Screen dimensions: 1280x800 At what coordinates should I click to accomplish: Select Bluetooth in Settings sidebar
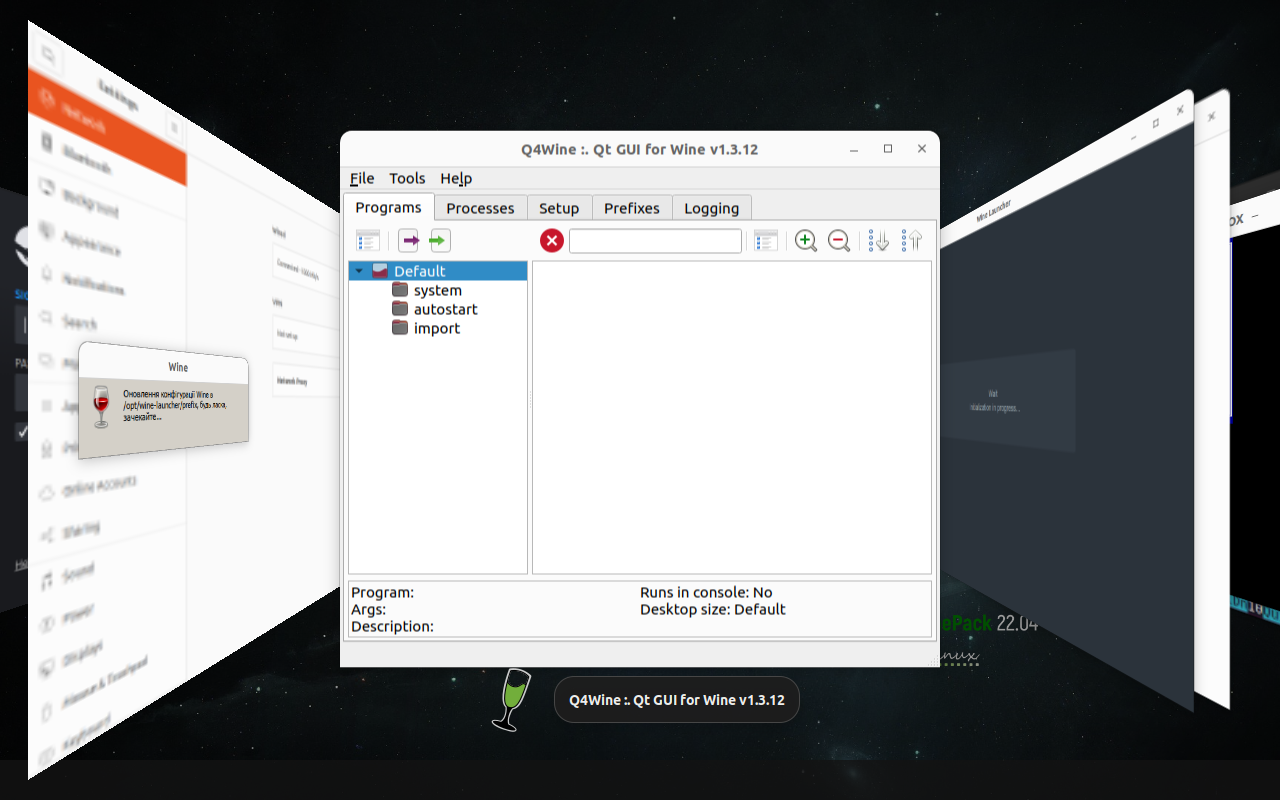coord(87,157)
